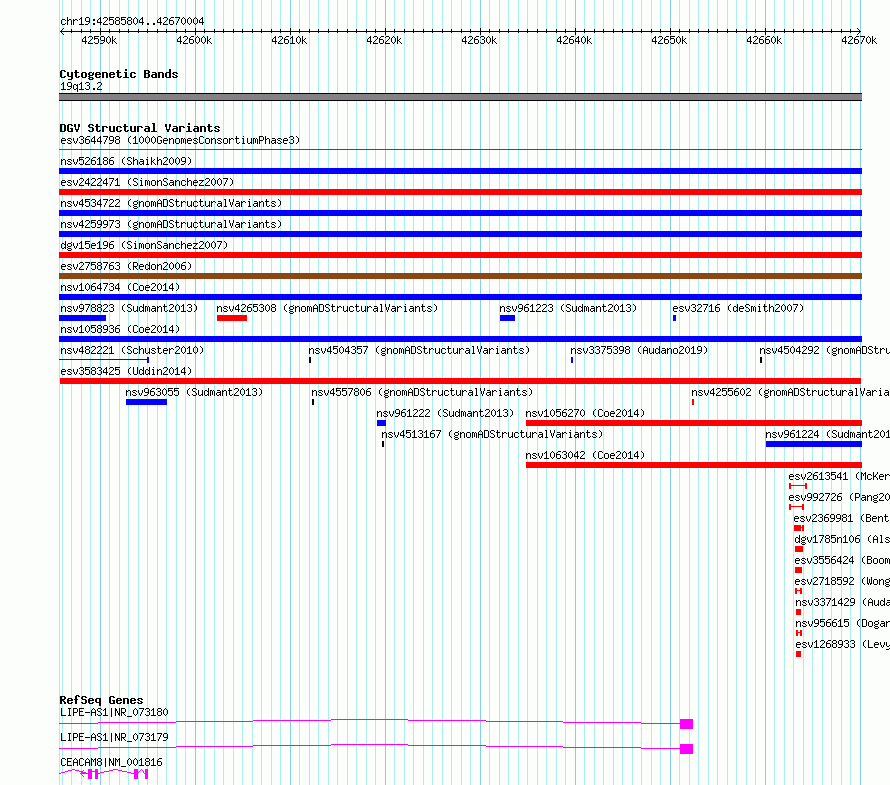This screenshot has height=785, width=890.
Task: Click nsv4255602 variant label
Action: tap(790, 392)
